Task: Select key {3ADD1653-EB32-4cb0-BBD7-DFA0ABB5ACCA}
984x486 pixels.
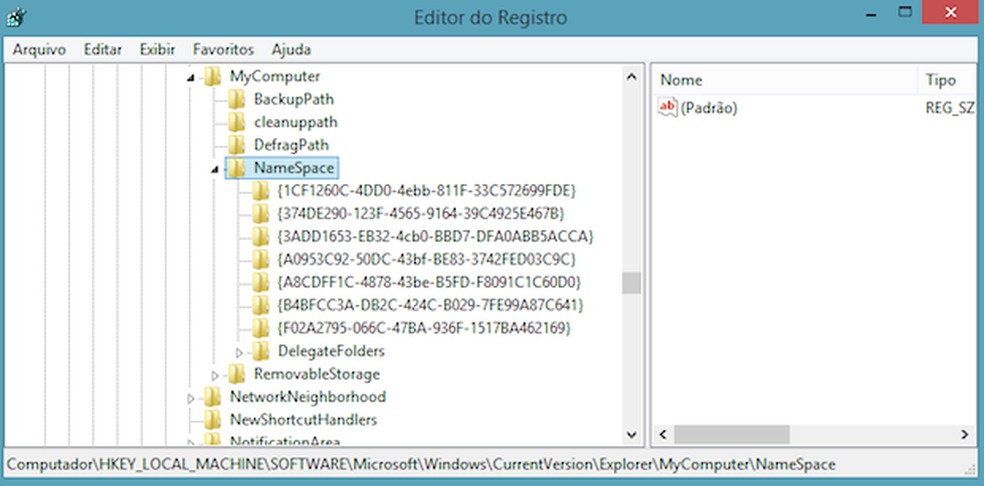Action: 435,237
